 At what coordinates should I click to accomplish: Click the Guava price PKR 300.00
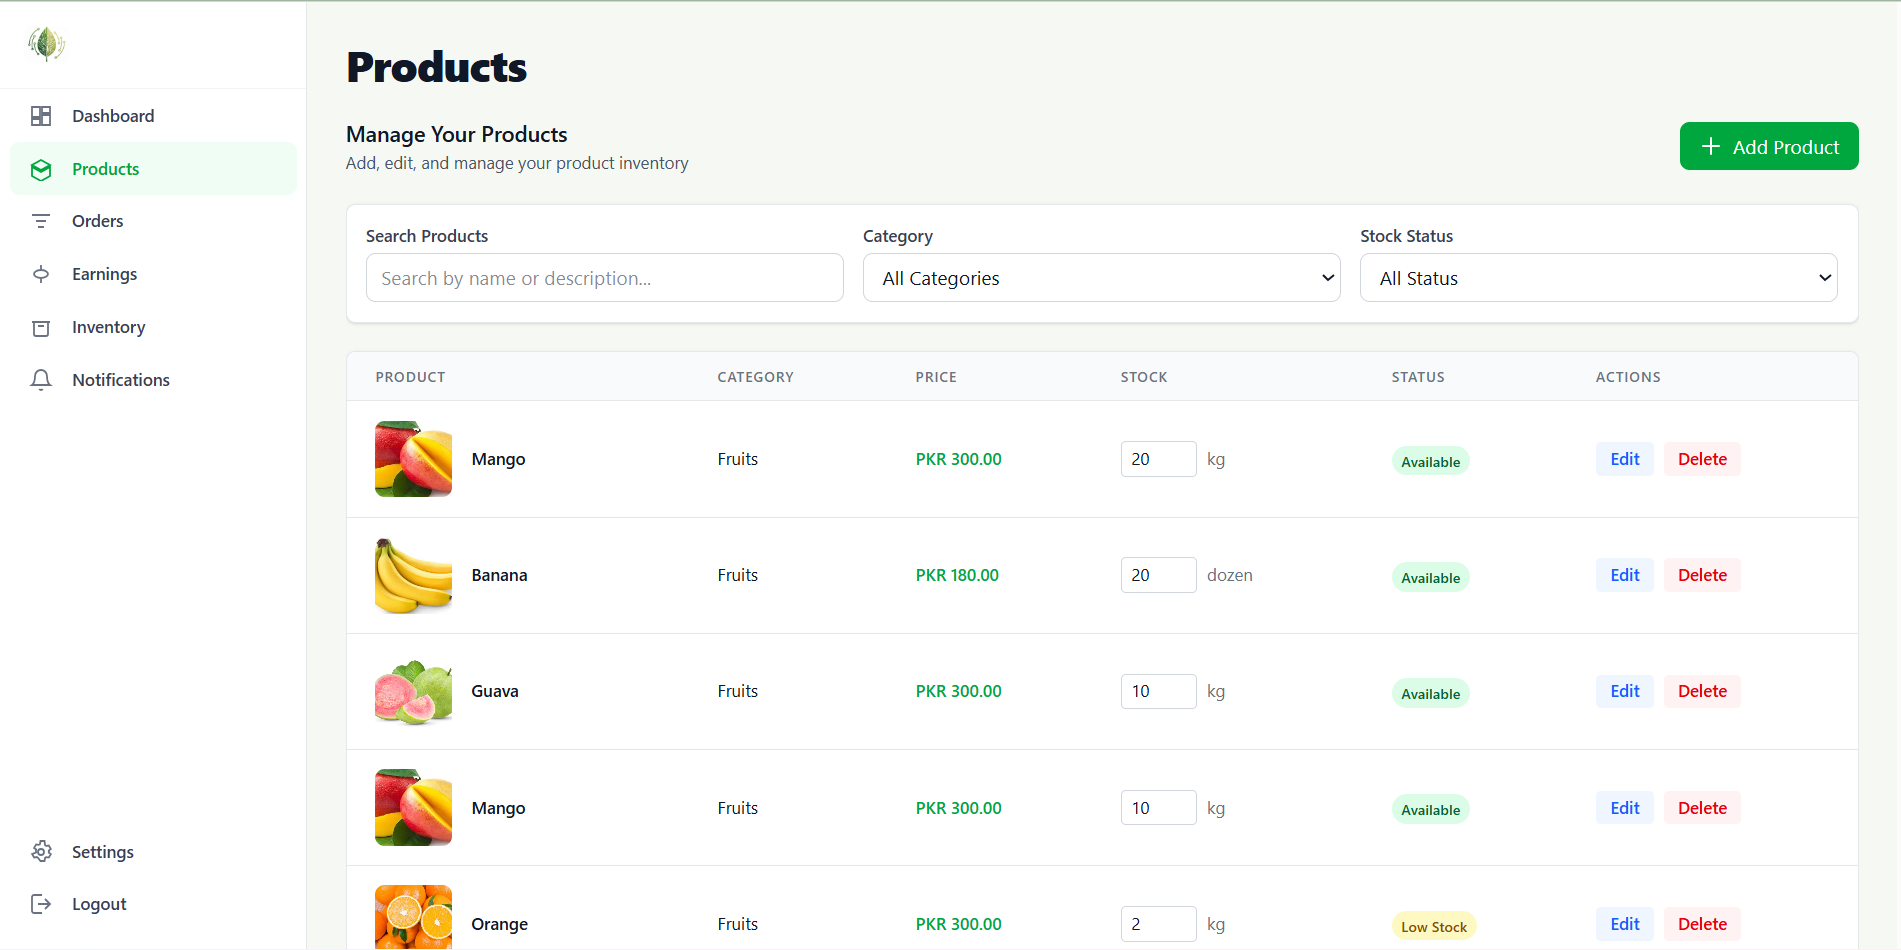[x=958, y=691]
